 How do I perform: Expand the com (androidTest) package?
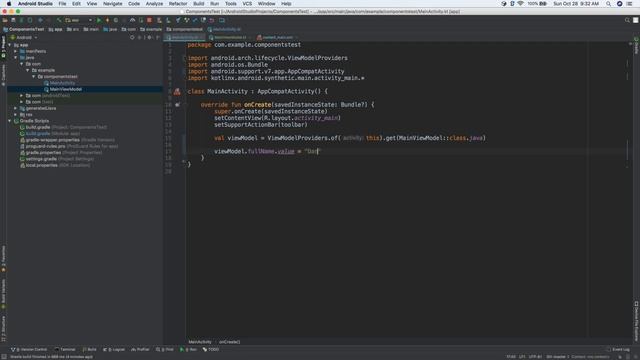pyautogui.click(x=22, y=96)
